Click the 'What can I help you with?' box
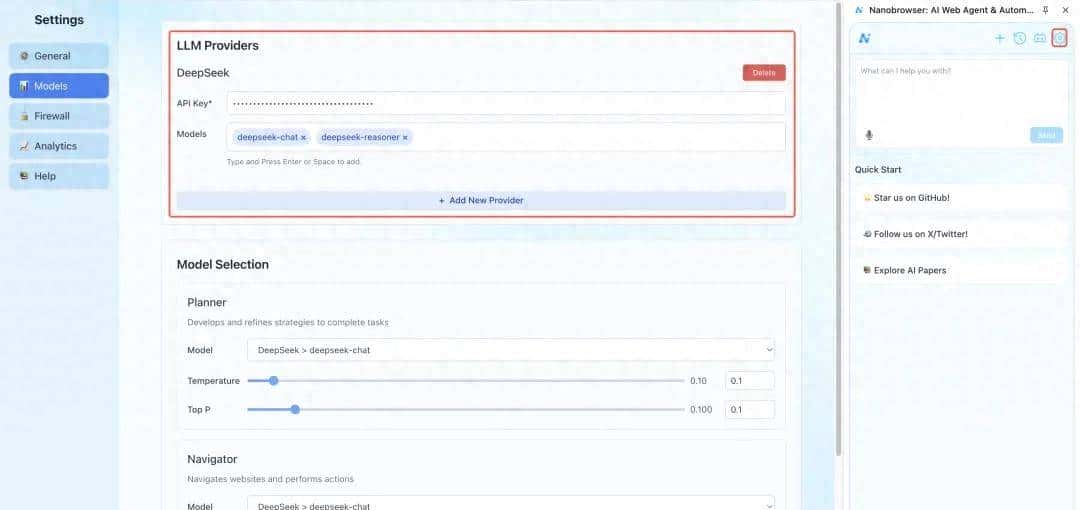Image resolution: width=1080 pixels, height=510 pixels. 961,93
